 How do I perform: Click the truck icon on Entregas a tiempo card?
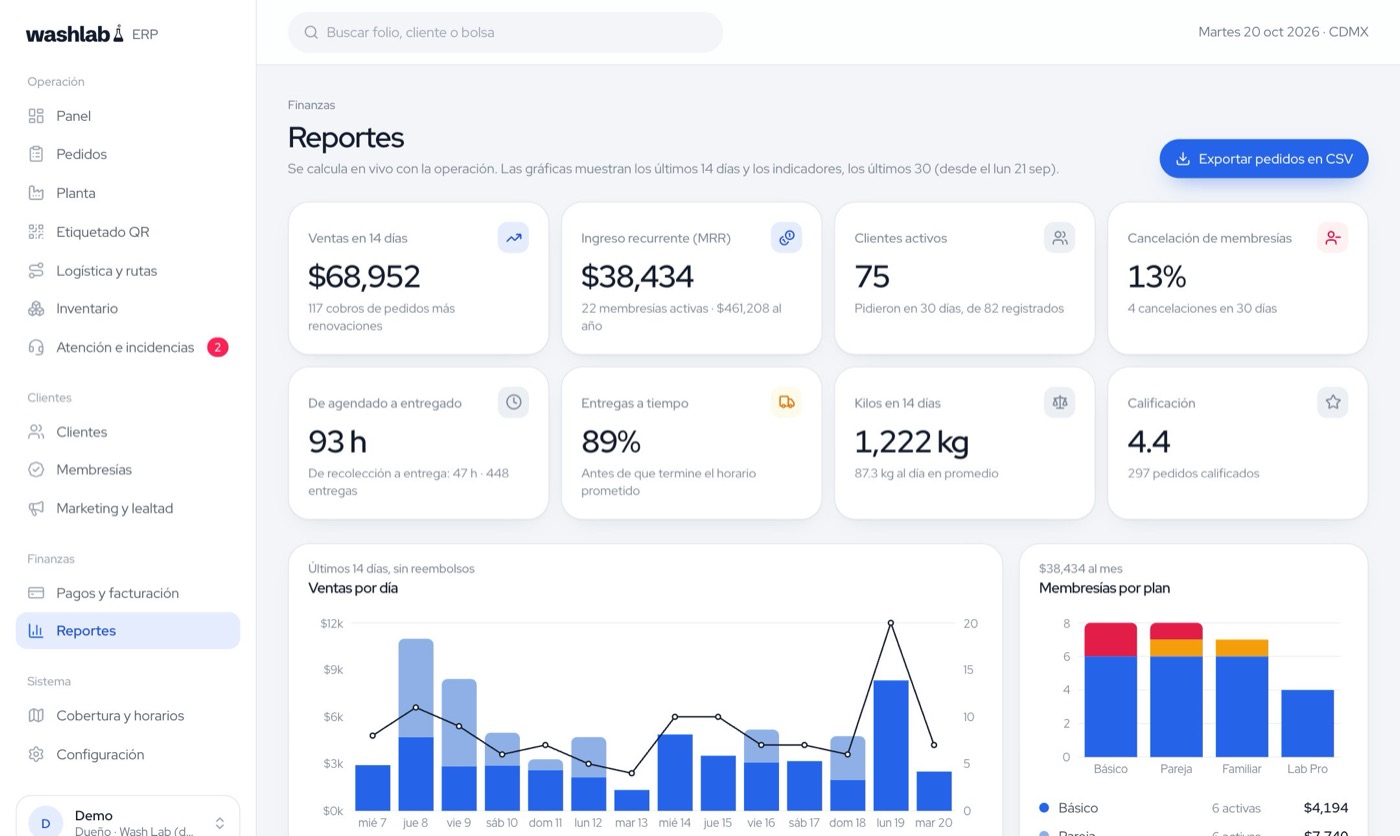(x=786, y=402)
